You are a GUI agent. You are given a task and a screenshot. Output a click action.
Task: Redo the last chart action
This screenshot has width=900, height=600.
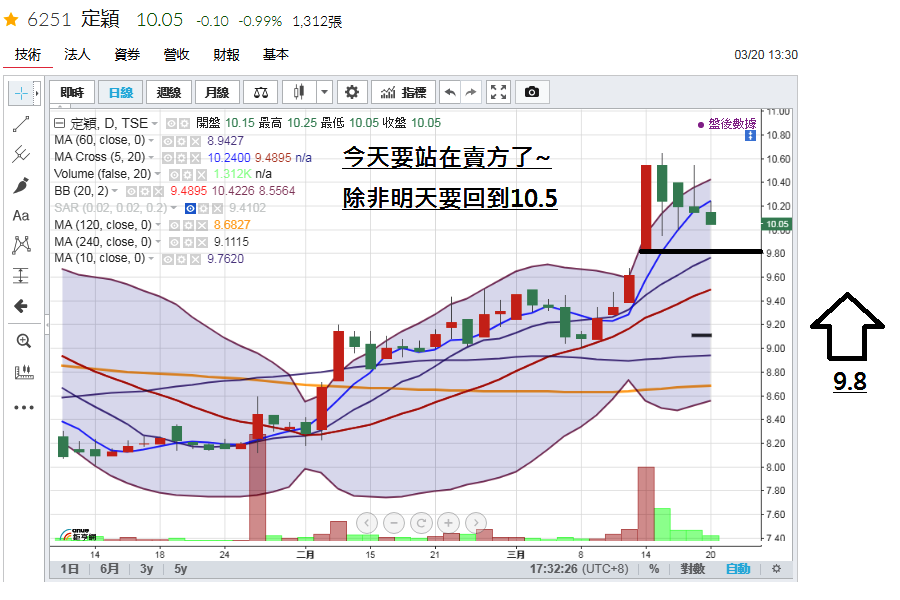(471, 92)
